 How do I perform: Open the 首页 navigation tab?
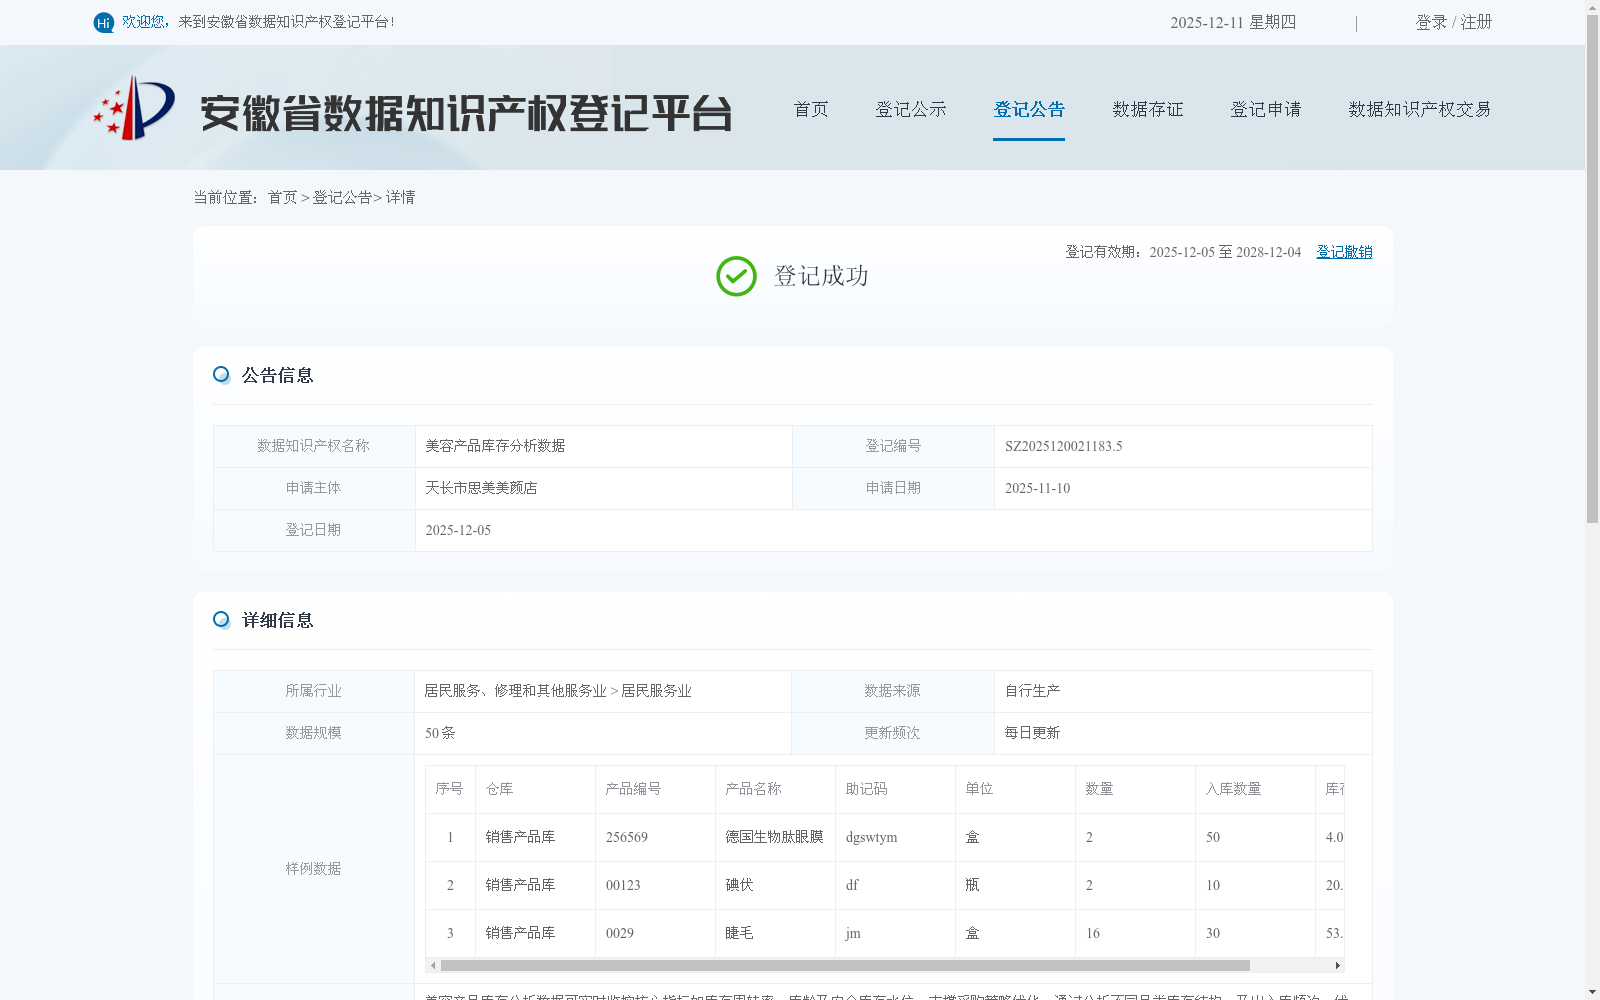point(811,109)
